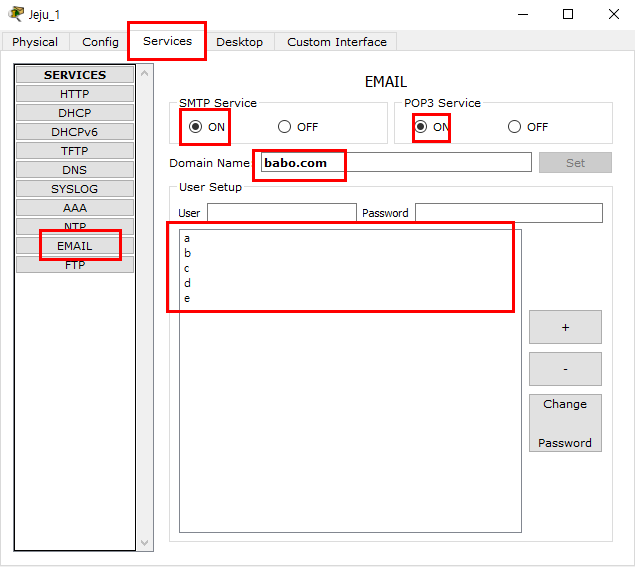635x567 pixels.
Task: Focus the Password input field
Action: 509,213
